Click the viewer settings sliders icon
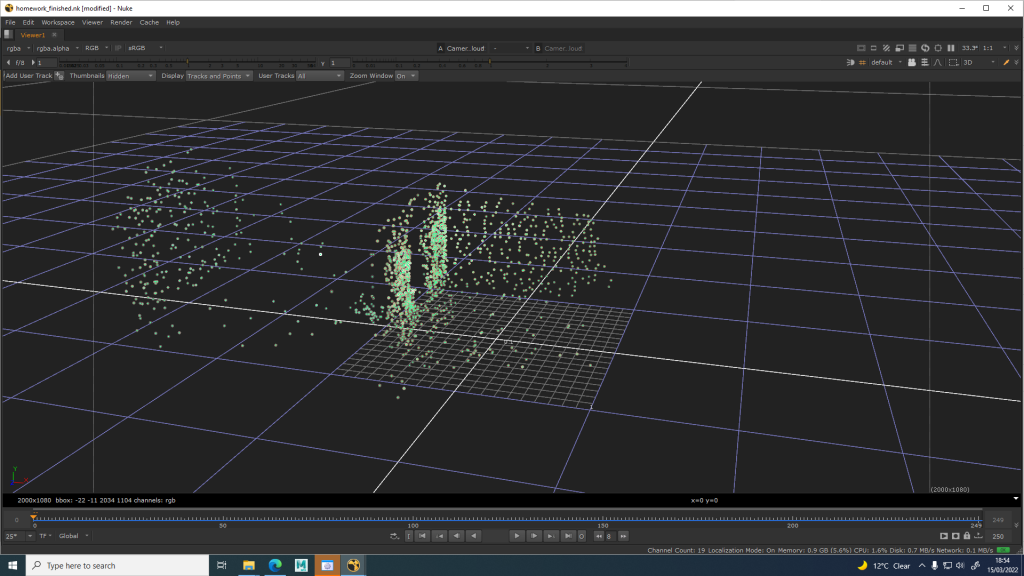This screenshot has width=1024, height=576. click(x=925, y=63)
